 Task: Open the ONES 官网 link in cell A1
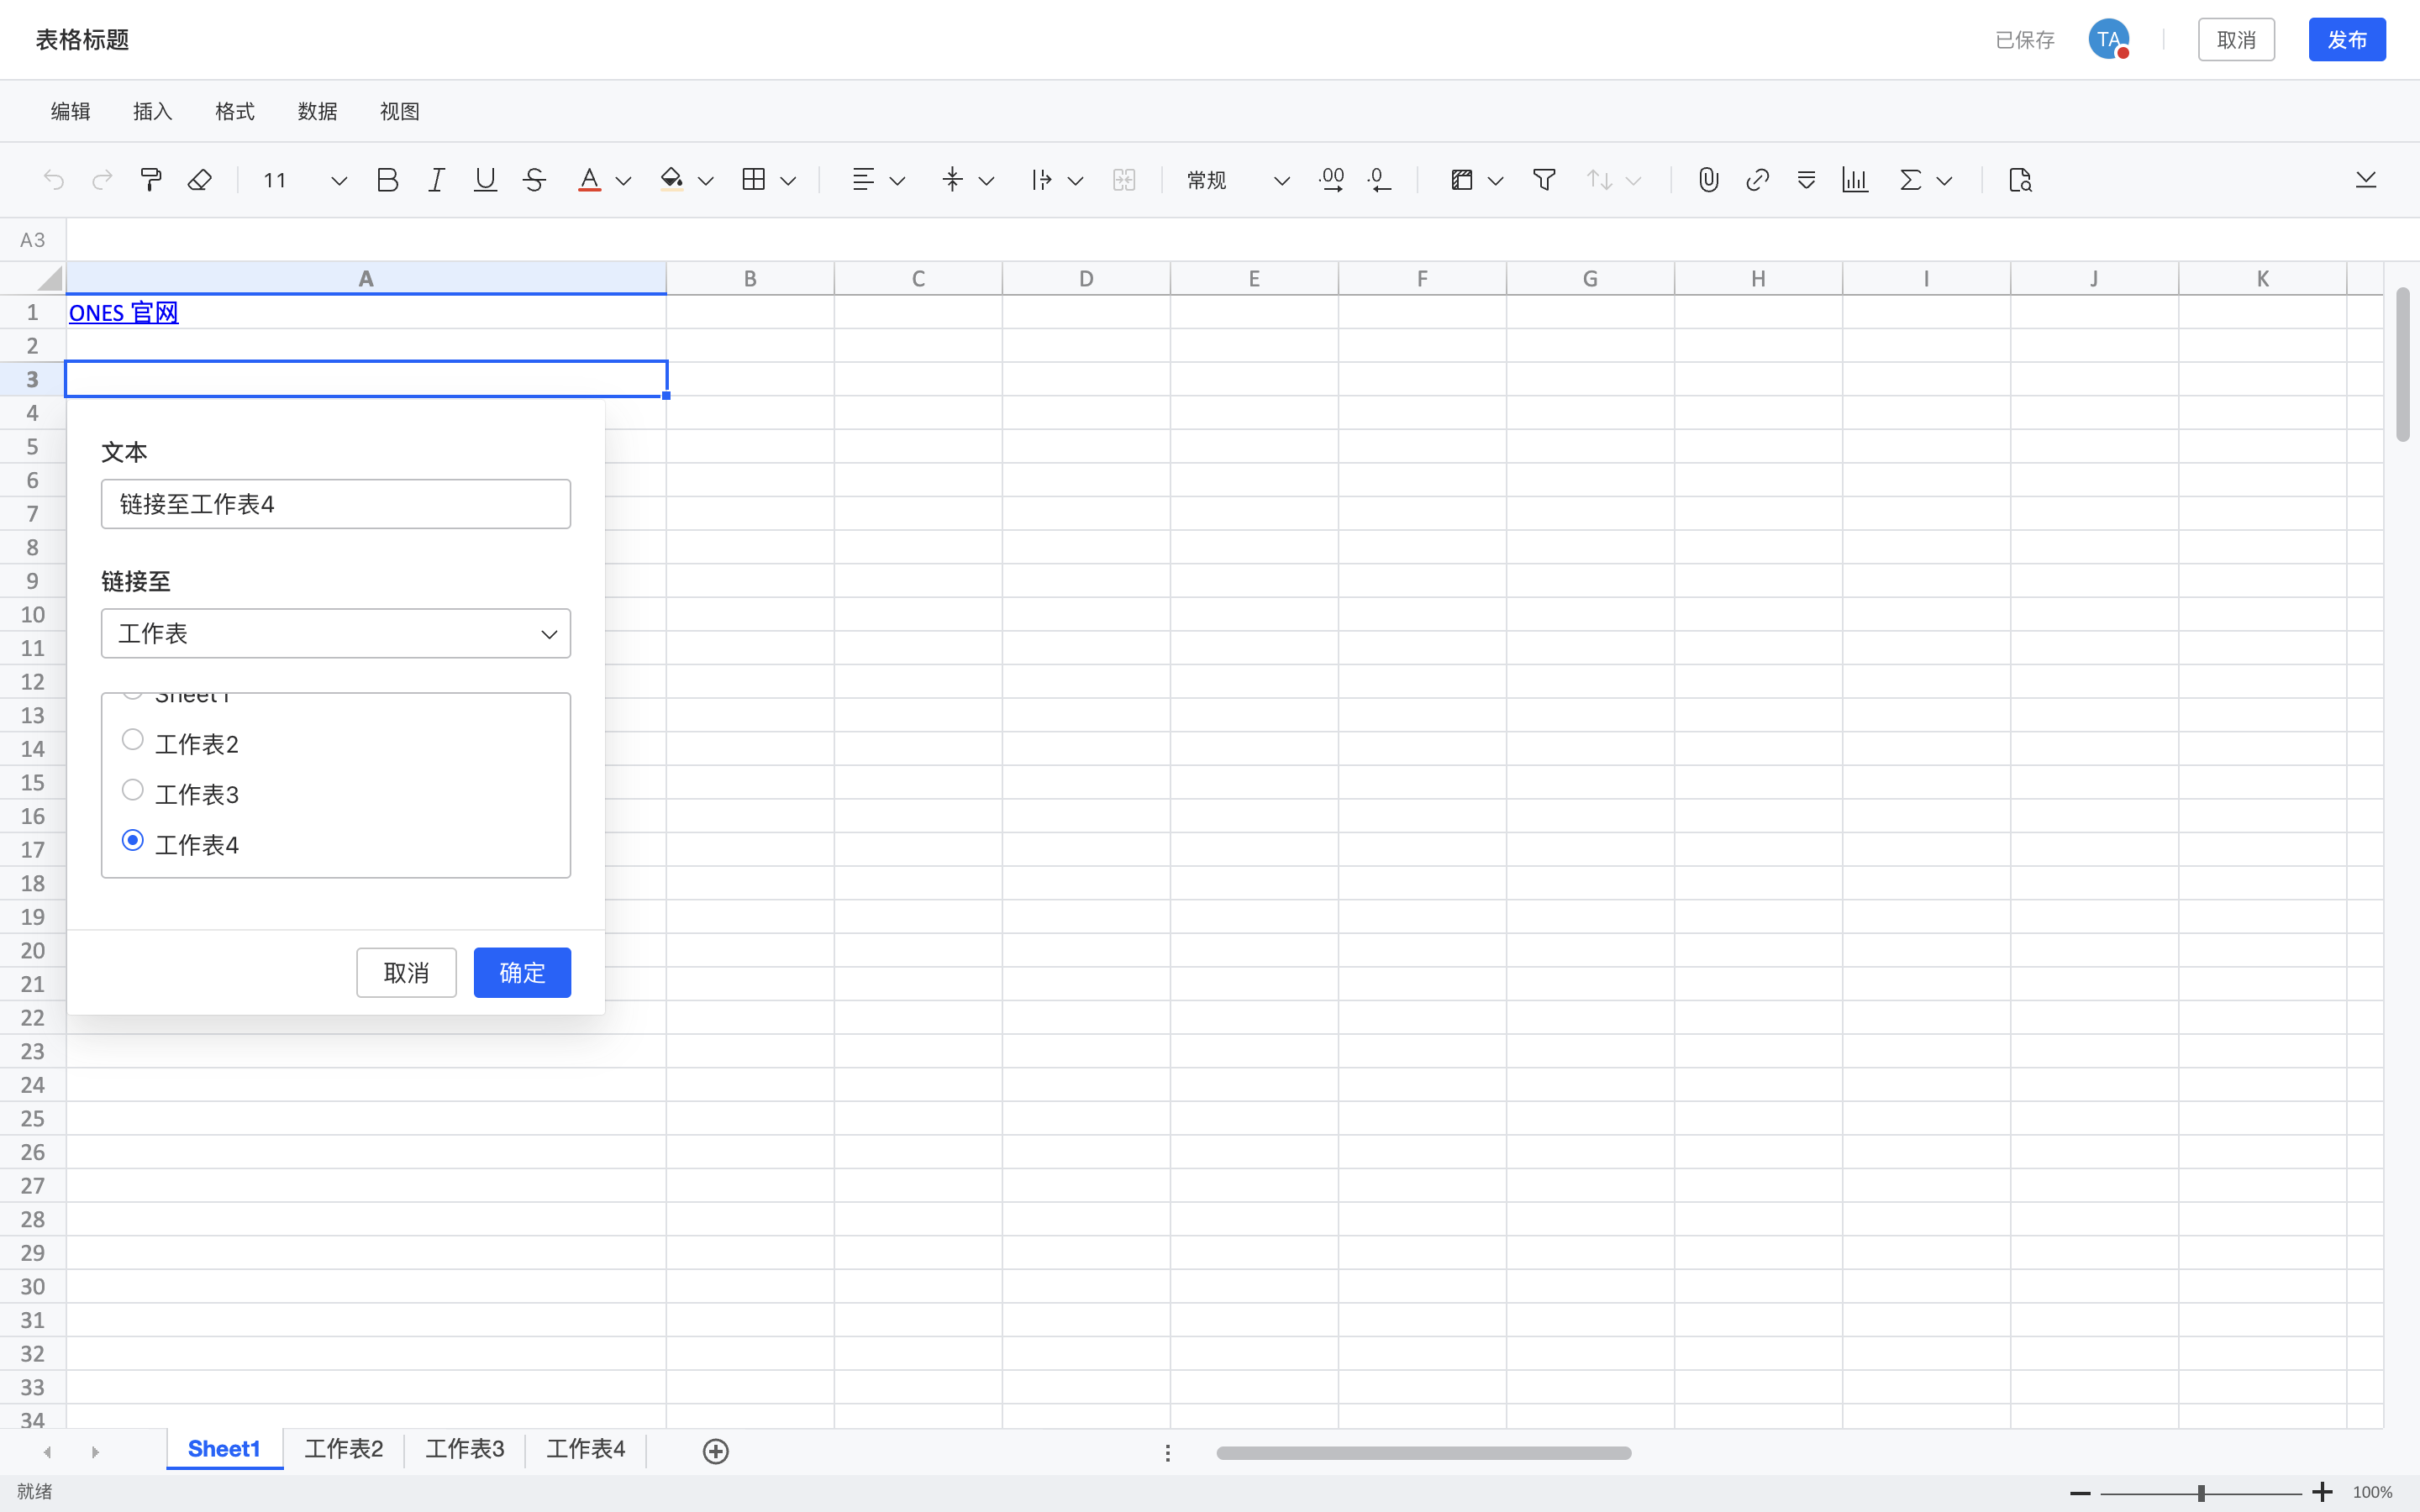coord(123,313)
